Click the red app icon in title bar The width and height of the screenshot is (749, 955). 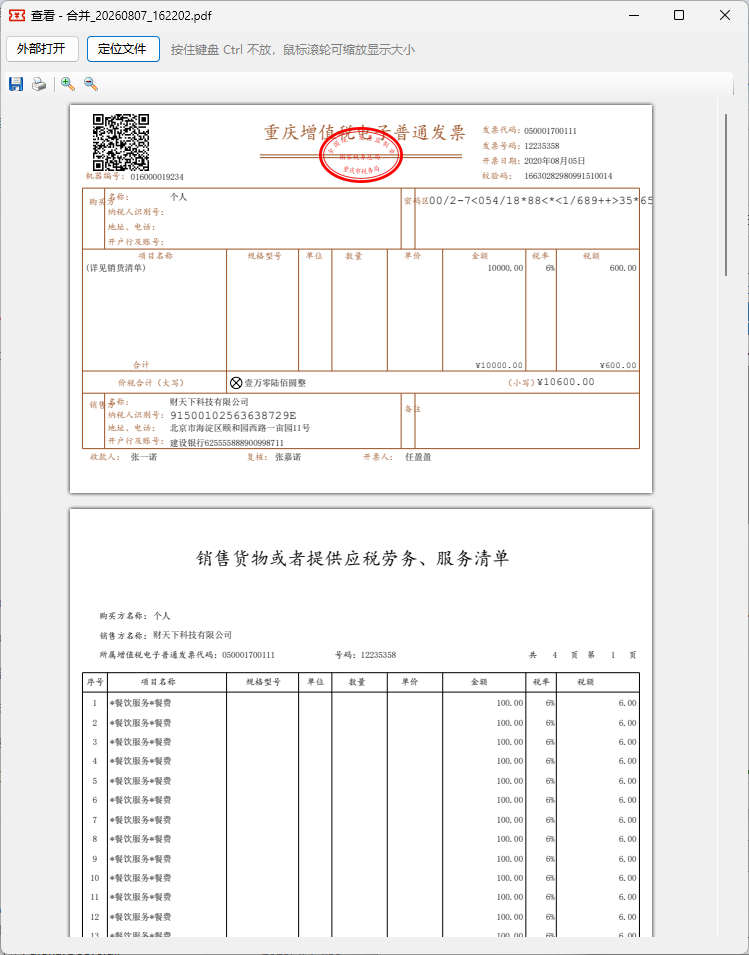tap(16, 15)
